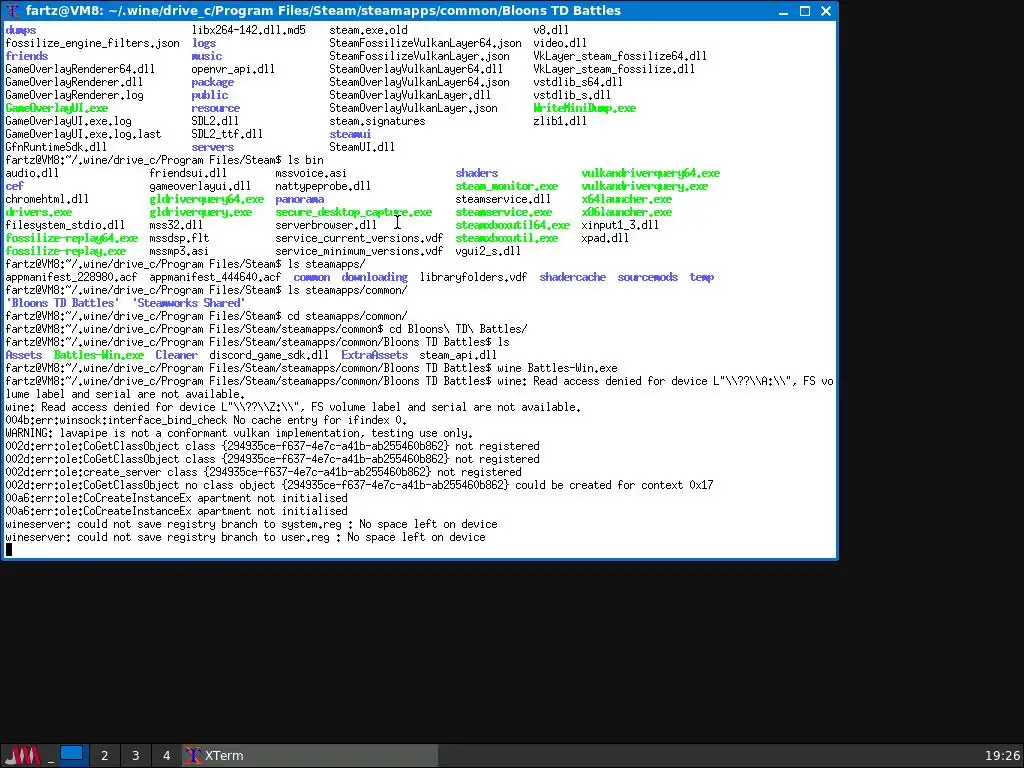
Task: Click 'vulkandriverquery64.exe' file name
Action: (650, 173)
